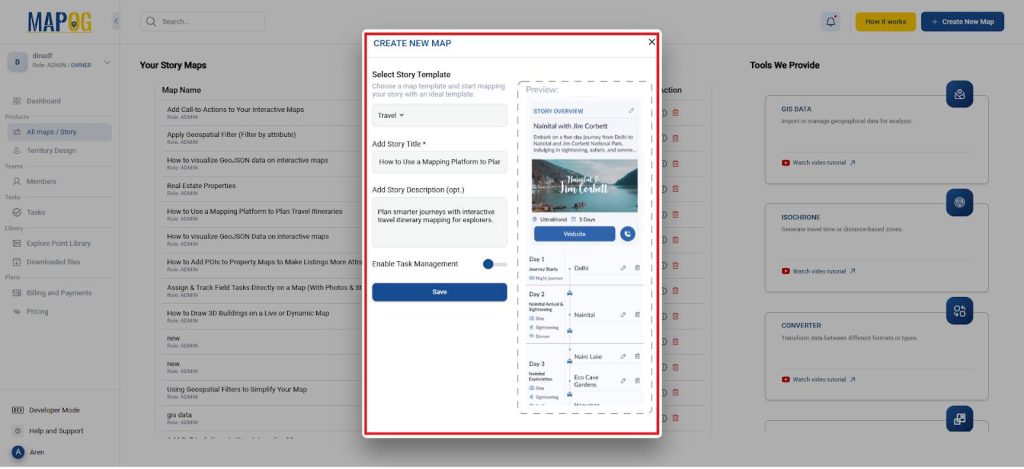The height and width of the screenshot is (469, 1024).
Task: Delete the Using Geospatial Filters map row
Action: 675,393
